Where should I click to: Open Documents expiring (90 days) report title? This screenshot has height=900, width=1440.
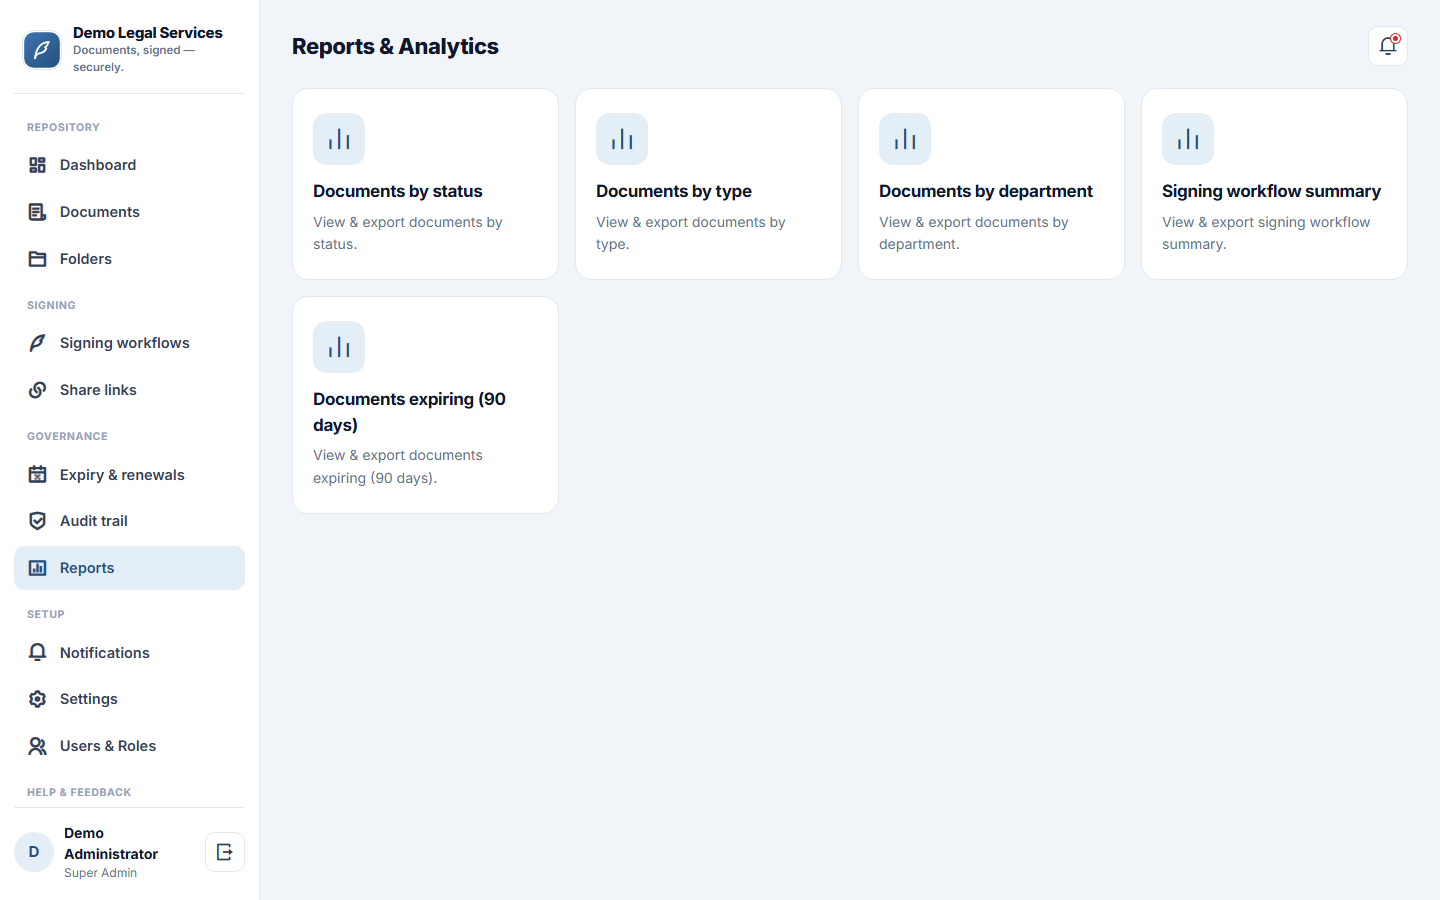[x=409, y=412]
